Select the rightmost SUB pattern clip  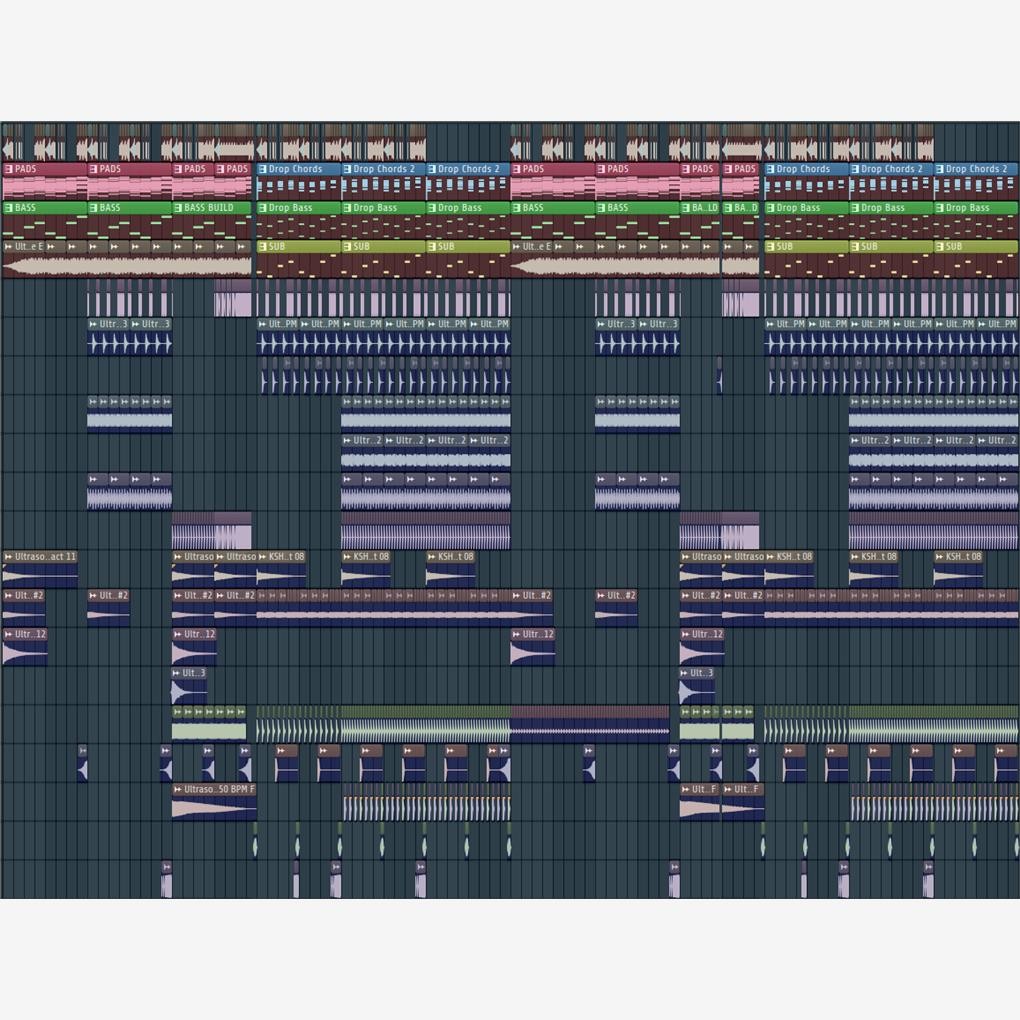point(976,259)
